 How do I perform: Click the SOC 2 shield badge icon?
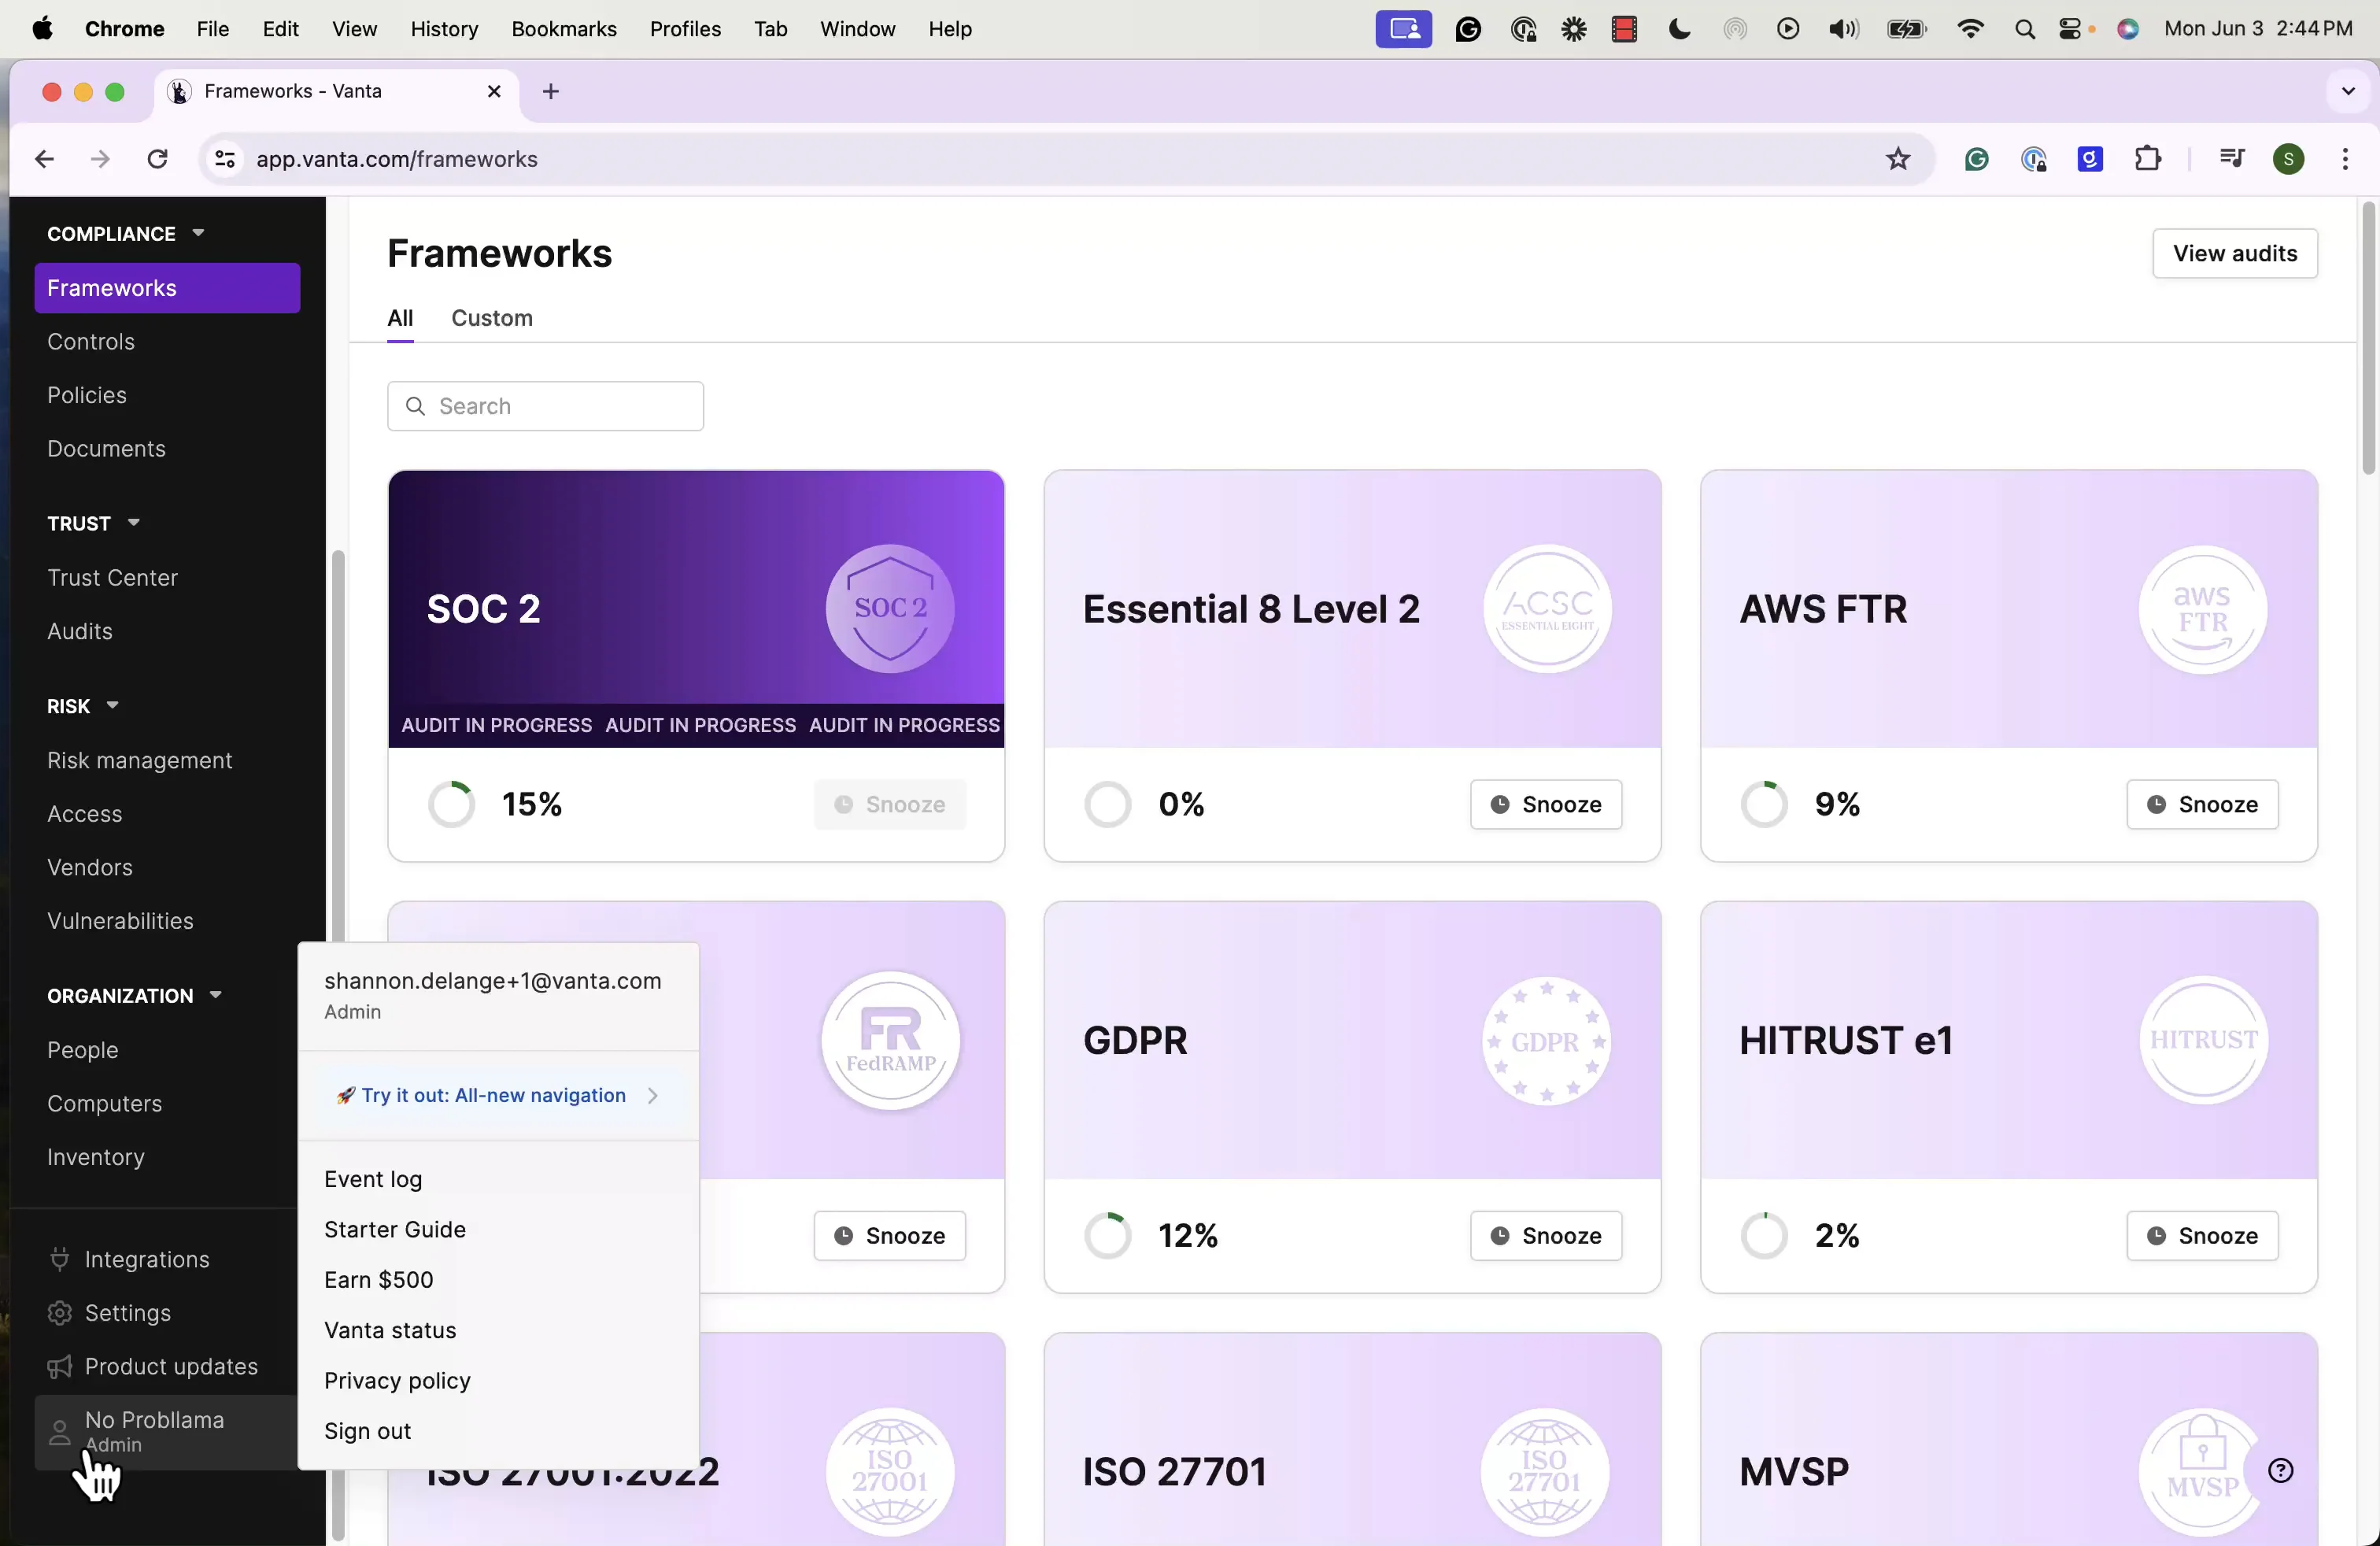(x=890, y=609)
